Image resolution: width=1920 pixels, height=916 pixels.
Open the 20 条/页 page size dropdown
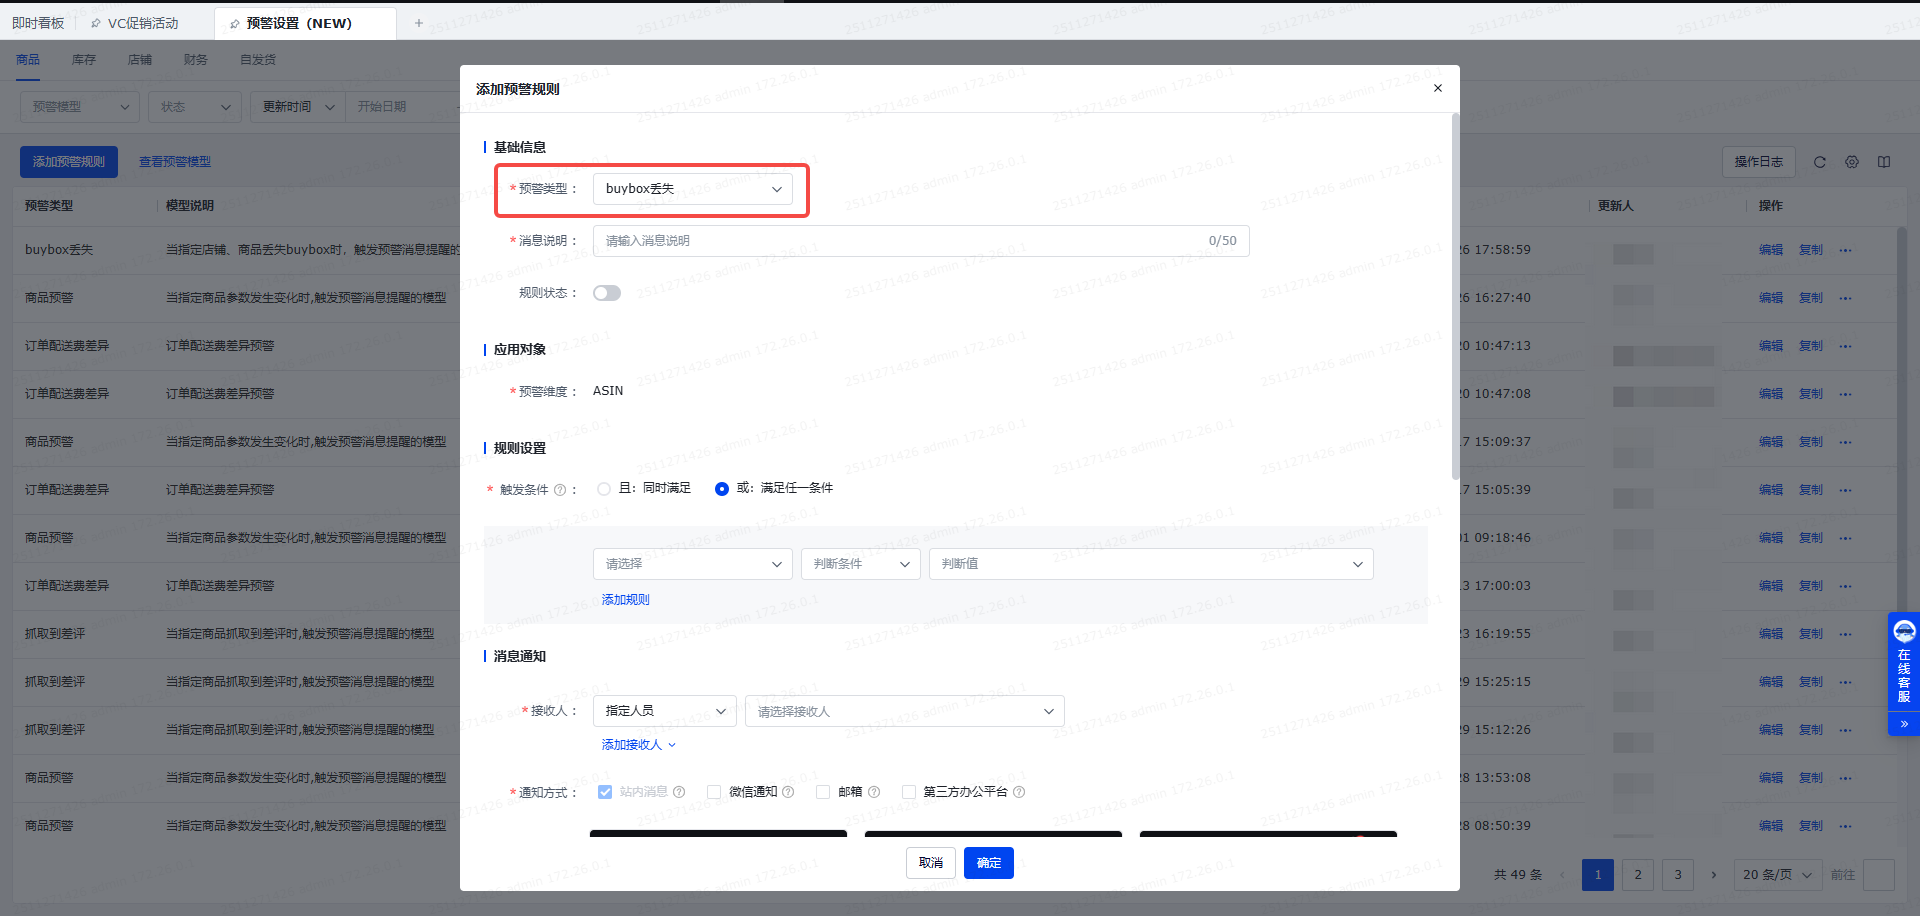[x=1778, y=875]
